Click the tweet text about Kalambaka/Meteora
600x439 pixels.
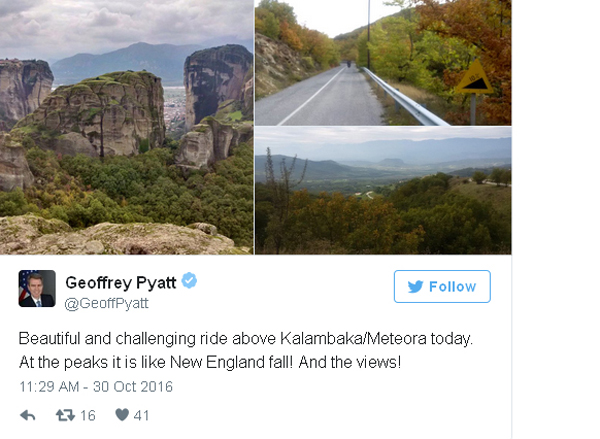(x=246, y=350)
